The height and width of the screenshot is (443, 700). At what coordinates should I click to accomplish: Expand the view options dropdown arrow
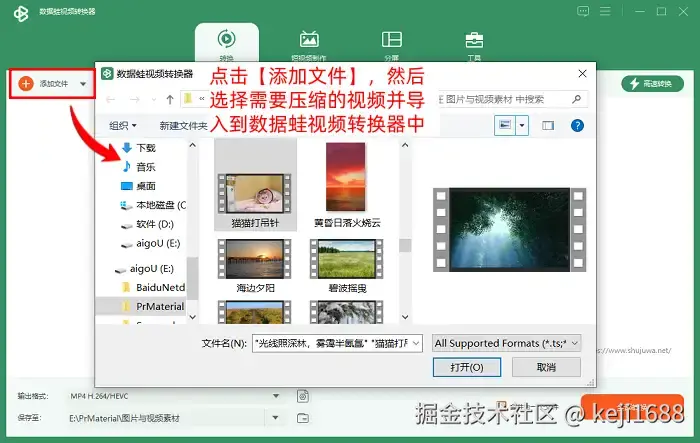(x=522, y=125)
